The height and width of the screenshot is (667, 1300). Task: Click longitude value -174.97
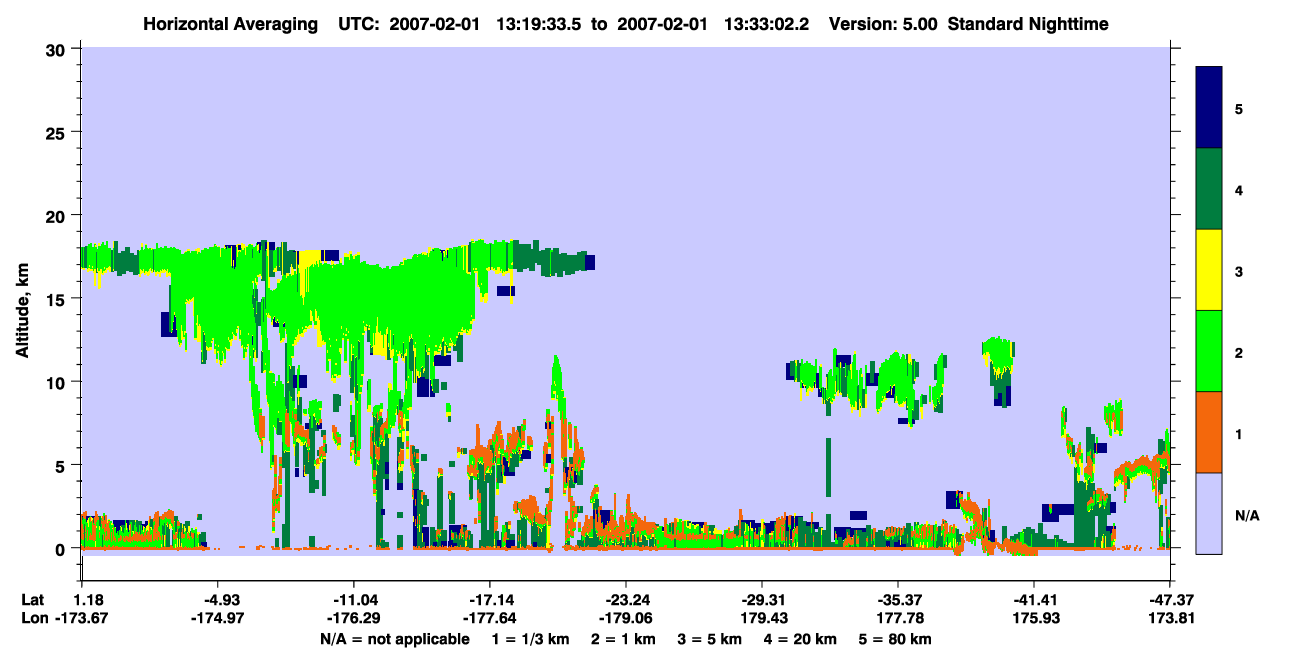217,618
